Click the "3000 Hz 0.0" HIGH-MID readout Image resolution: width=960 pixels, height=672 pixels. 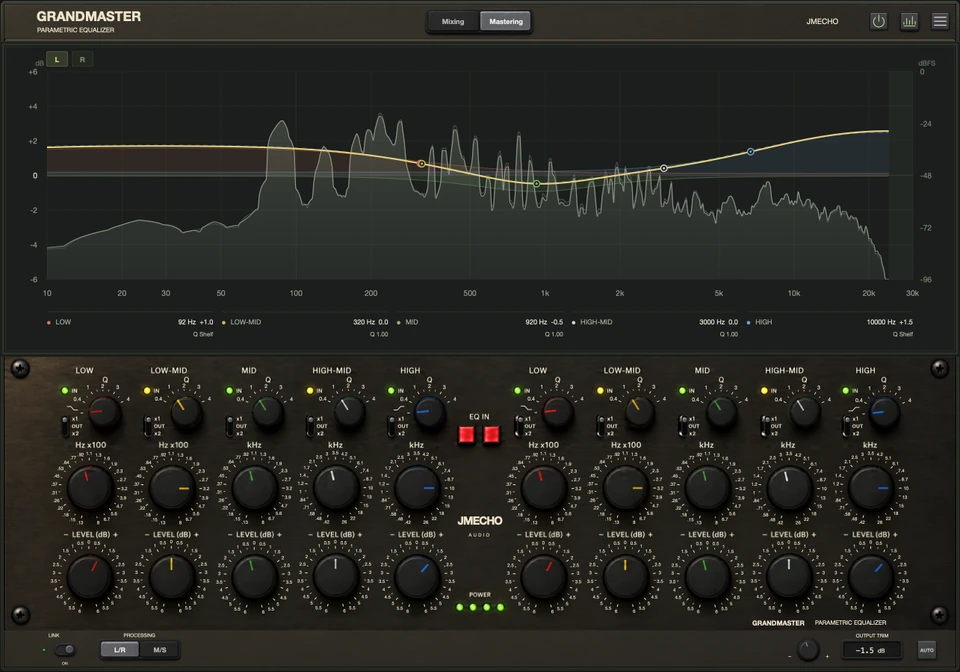click(719, 322)
